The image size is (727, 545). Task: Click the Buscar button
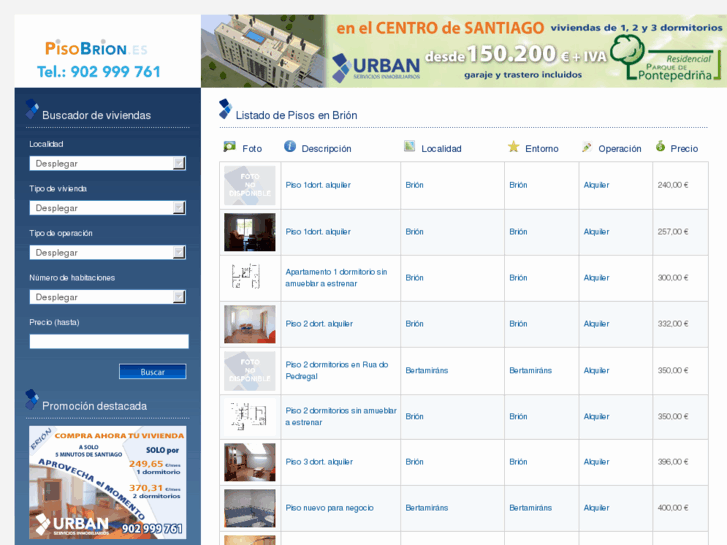tap(153, 372)
